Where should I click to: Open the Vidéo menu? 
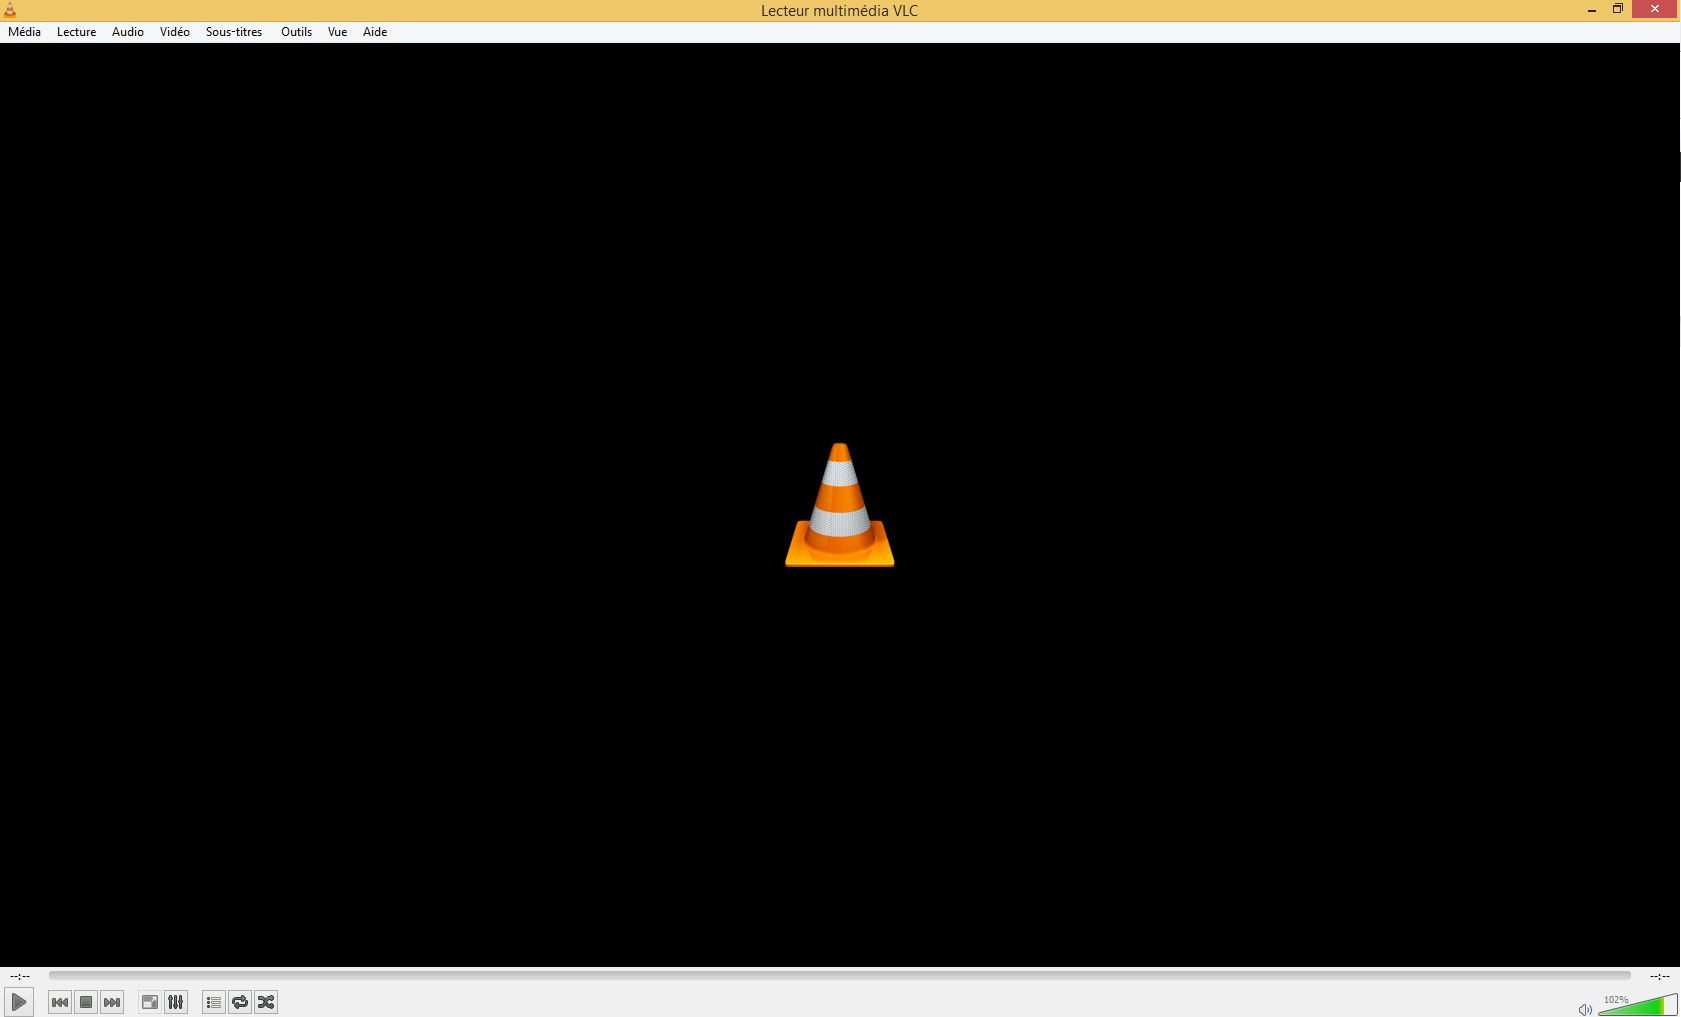(x=175, y=32)
